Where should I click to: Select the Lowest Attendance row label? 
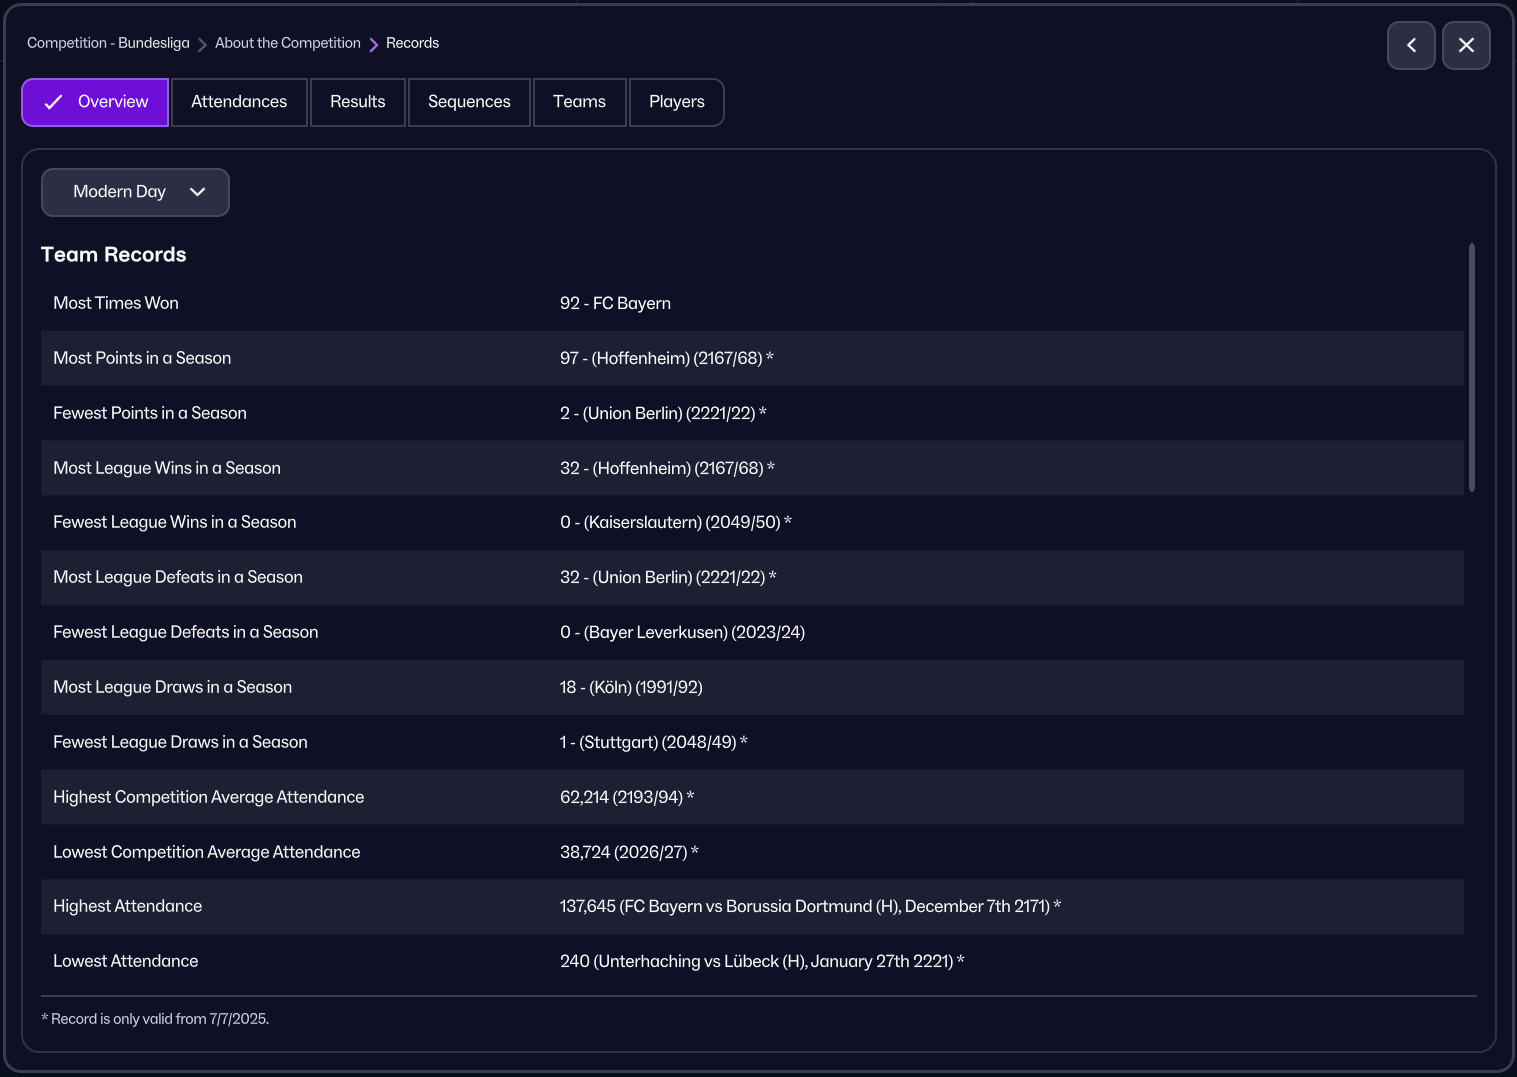tap(126, 961)
